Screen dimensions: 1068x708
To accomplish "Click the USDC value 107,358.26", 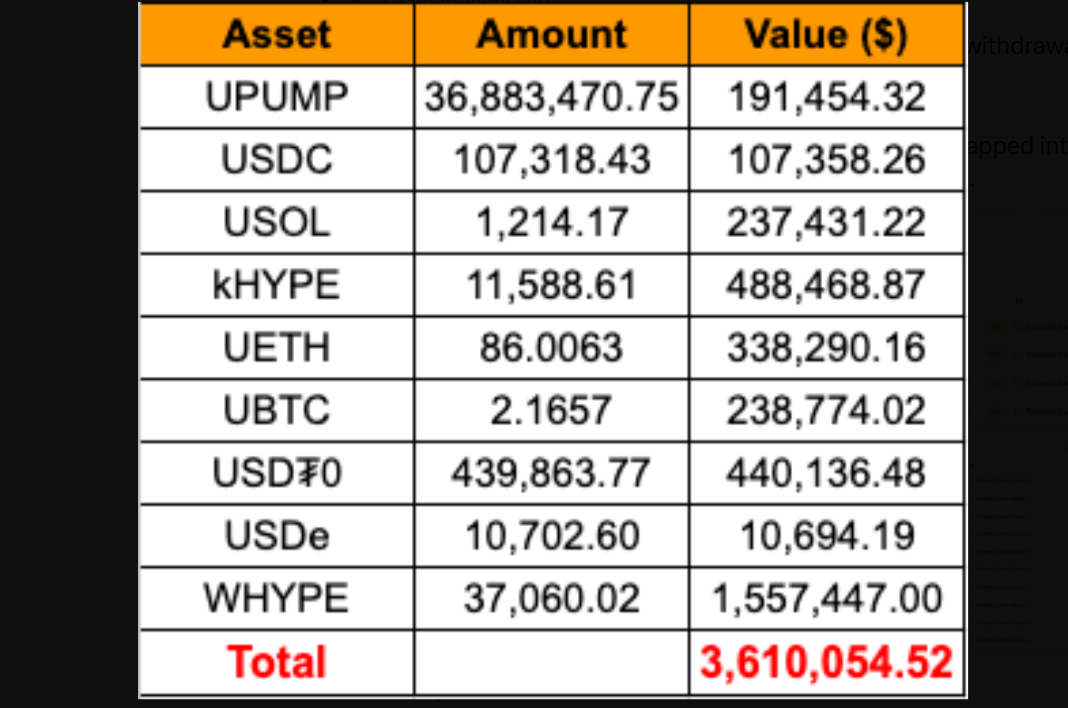I will click(826, 160).
